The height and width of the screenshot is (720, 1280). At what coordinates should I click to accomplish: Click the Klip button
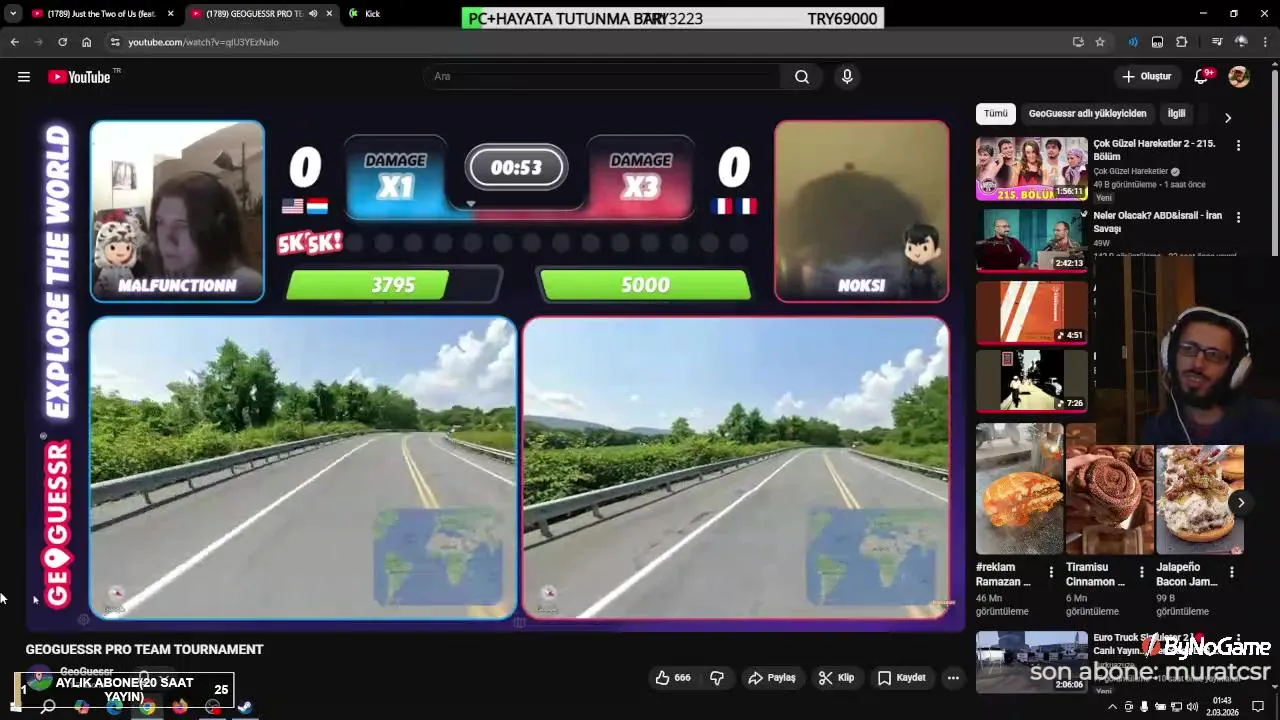(836, 678)
